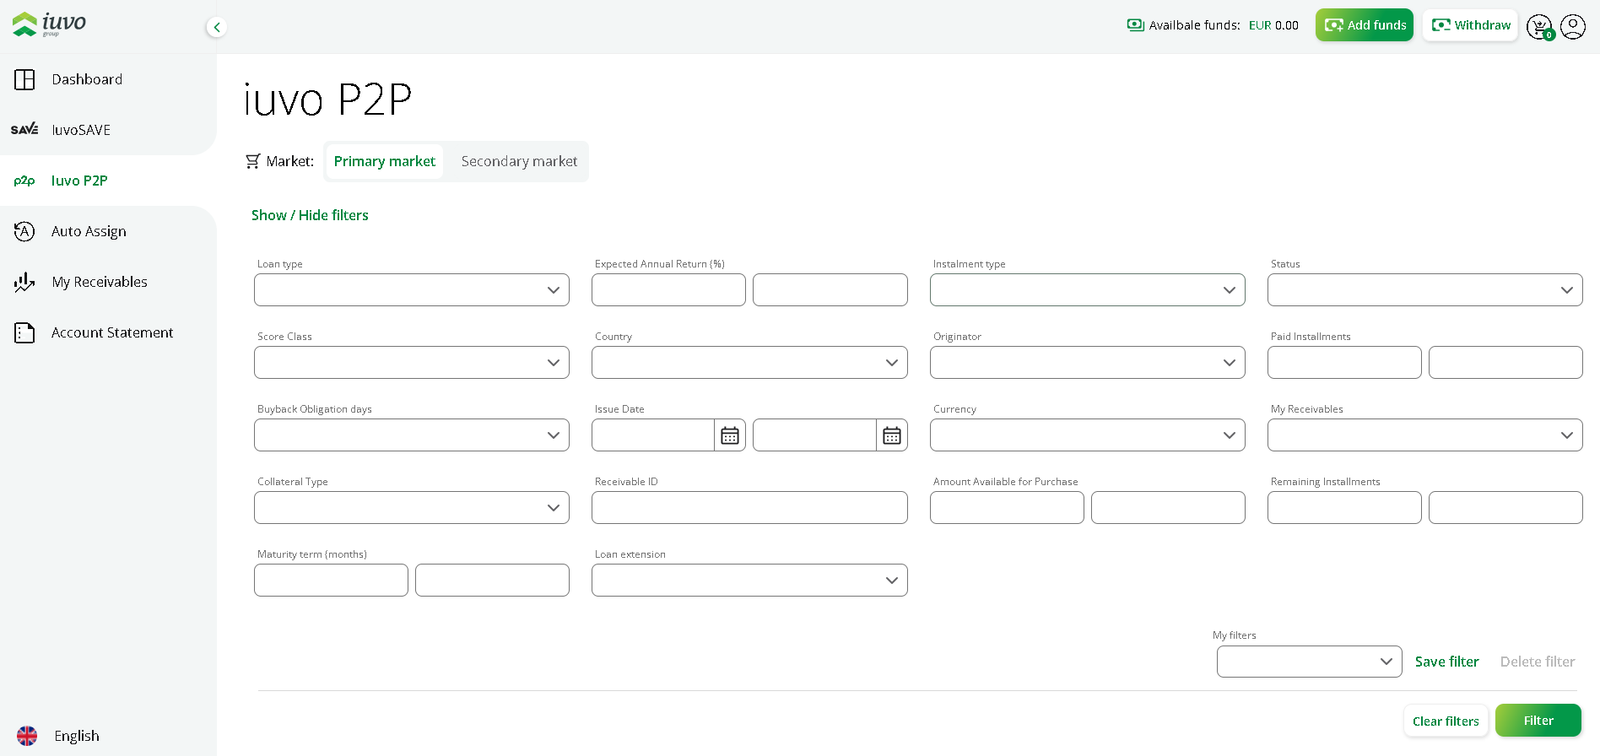
Task: Click Save filter link
Action: tap(1446, 661)
